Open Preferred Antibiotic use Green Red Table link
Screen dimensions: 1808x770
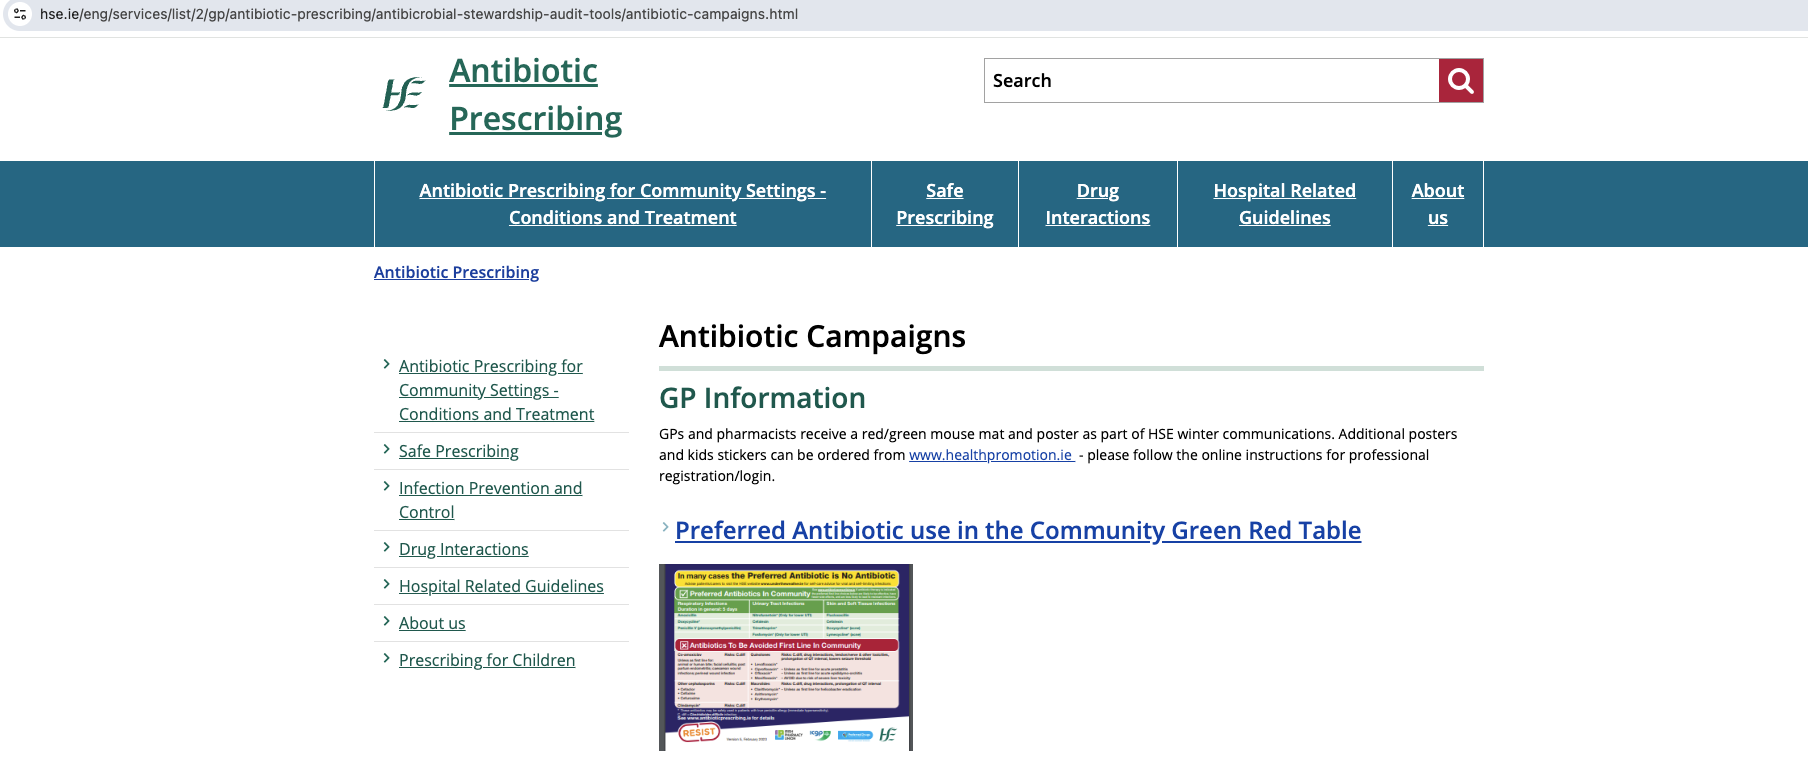(x=1017, y=530)
